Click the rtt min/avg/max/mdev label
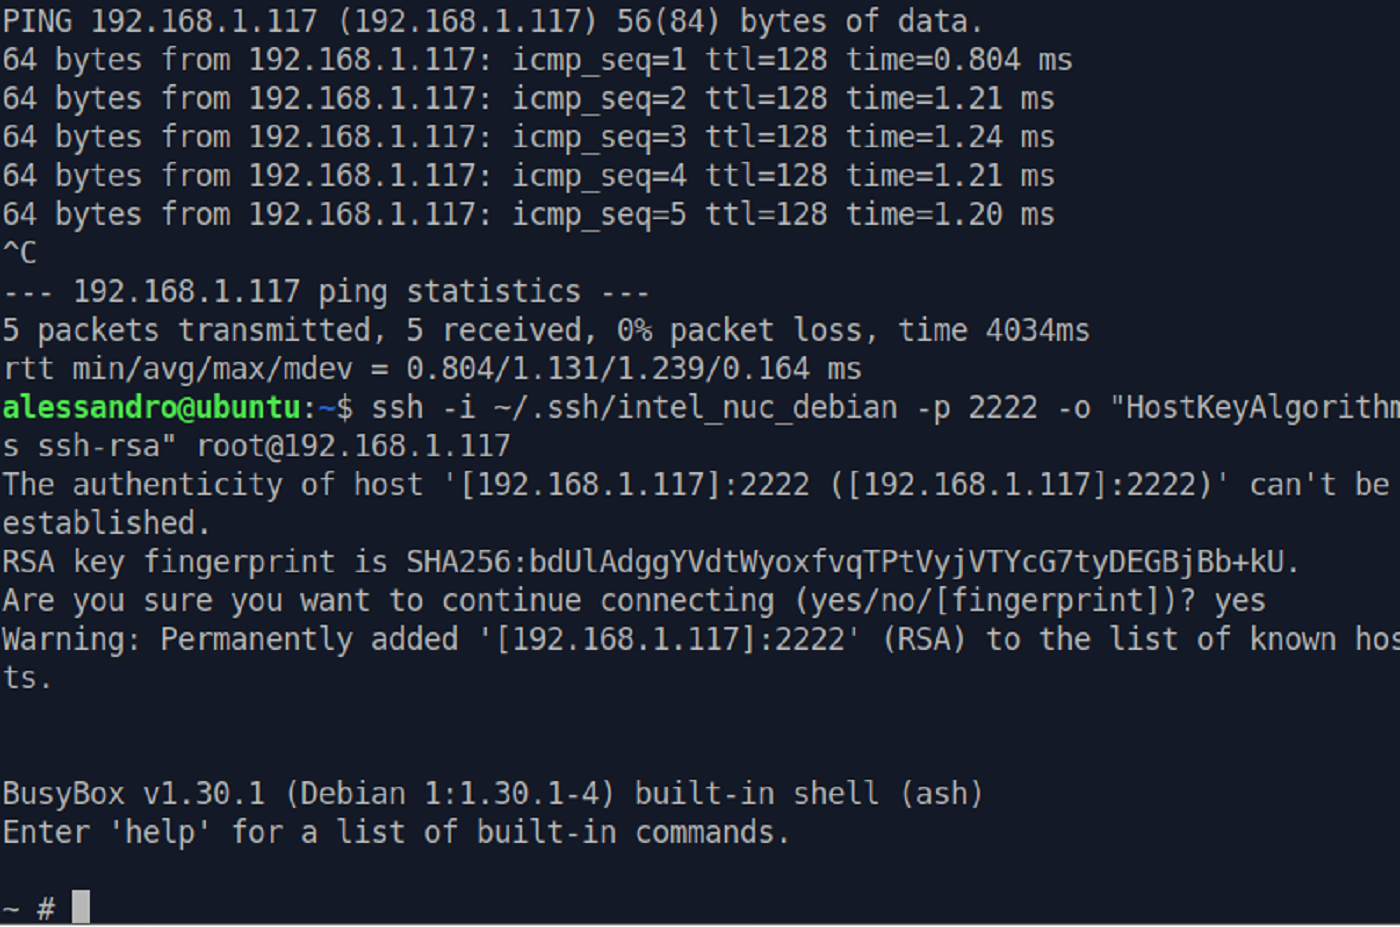This screenshot has width=1400, height=927. coord(178,369)
